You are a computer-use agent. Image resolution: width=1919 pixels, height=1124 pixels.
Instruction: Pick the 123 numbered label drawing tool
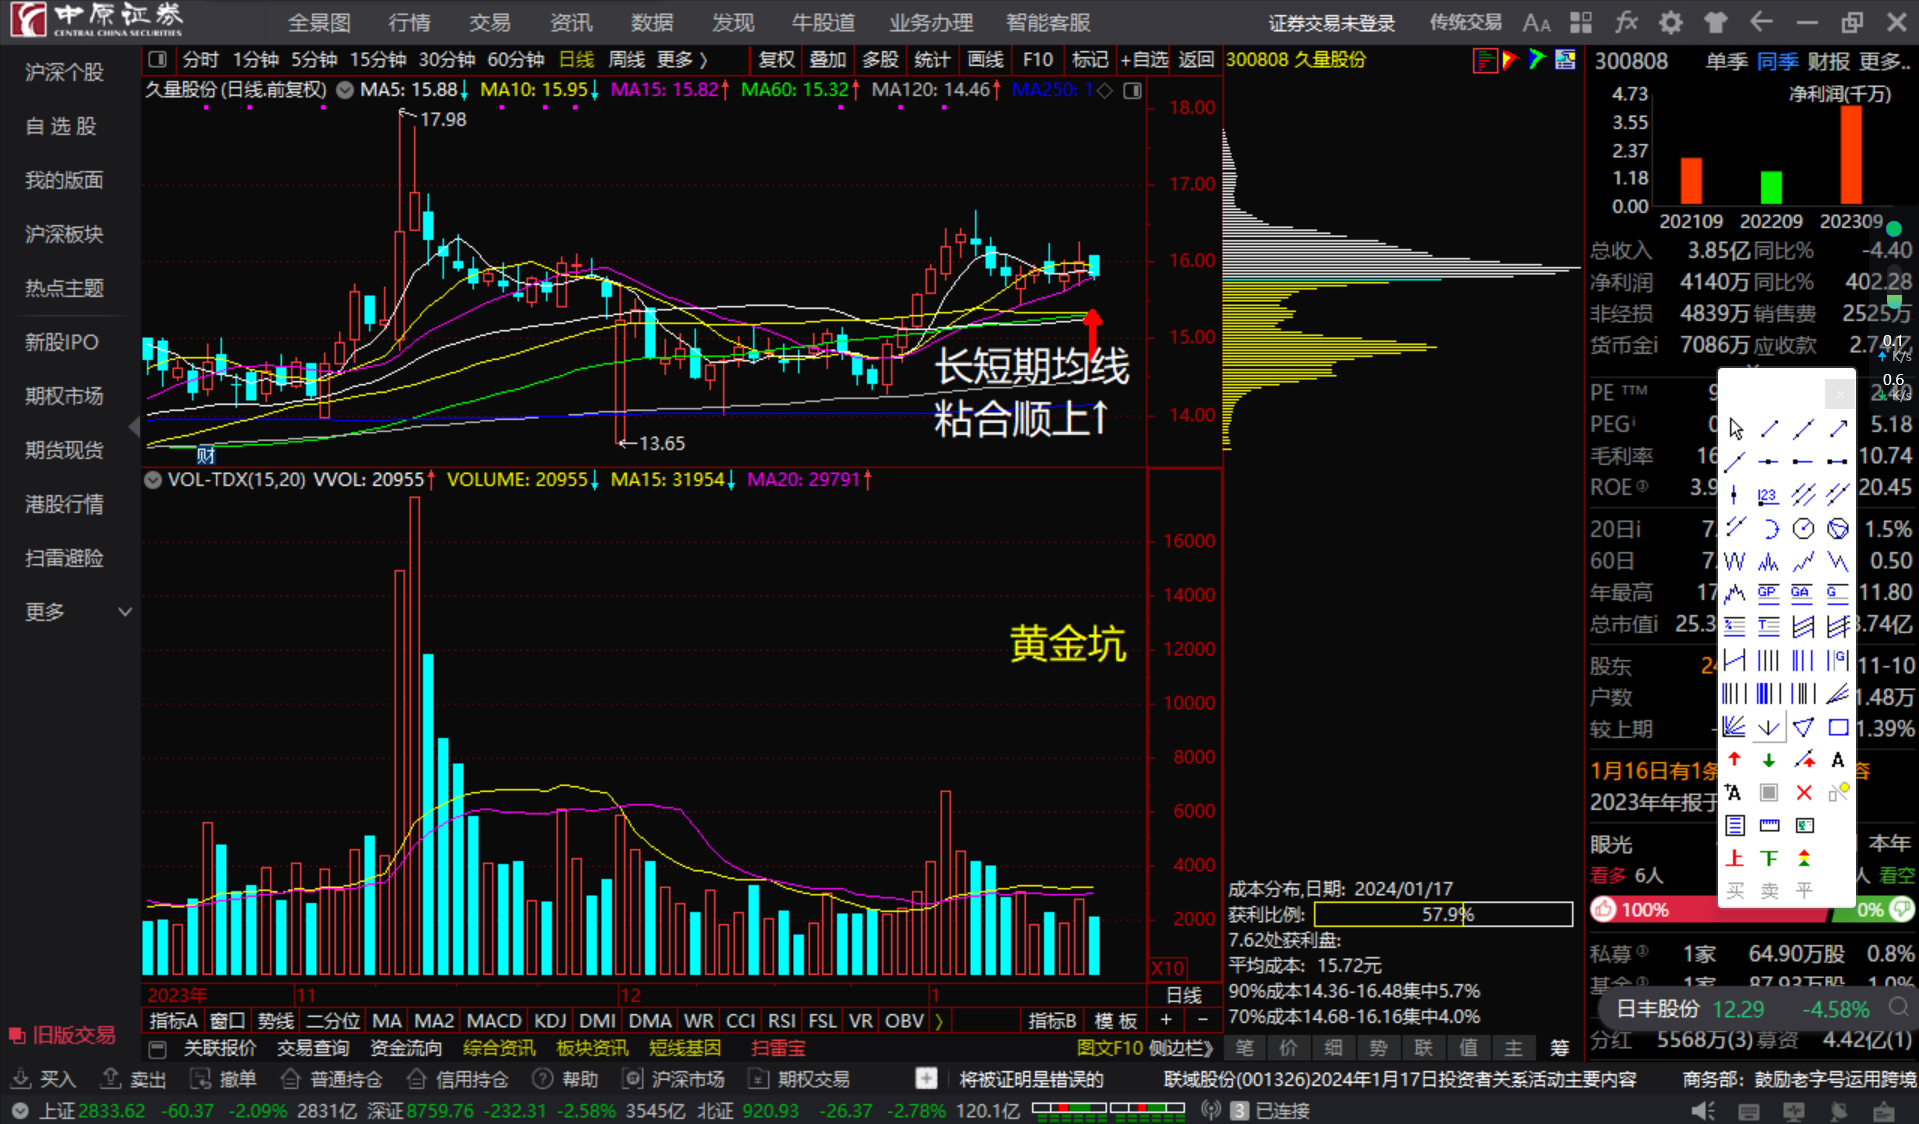1768,495
